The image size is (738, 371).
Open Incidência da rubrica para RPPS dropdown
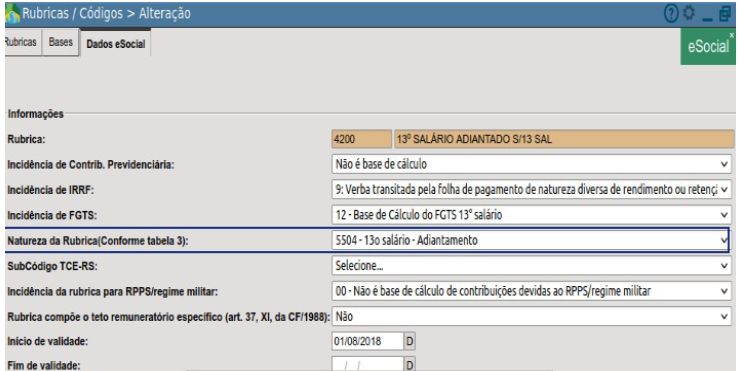pyautogui.click(x=531, y=291)
